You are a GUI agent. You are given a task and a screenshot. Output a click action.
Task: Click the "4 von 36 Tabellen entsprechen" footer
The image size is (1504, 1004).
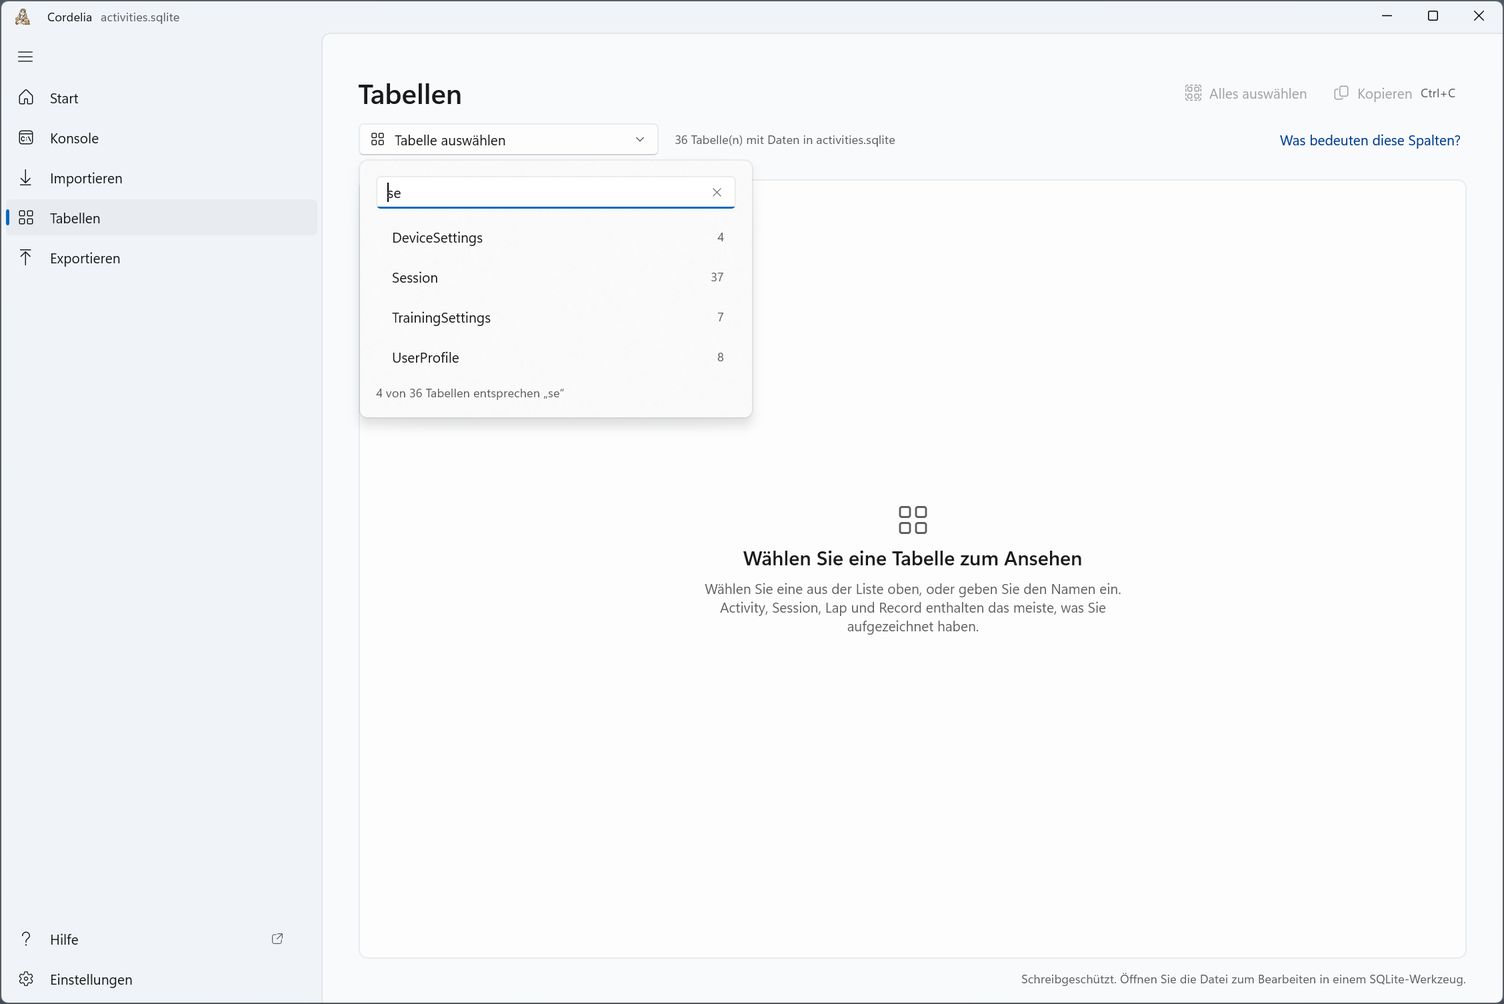(470, 393)
